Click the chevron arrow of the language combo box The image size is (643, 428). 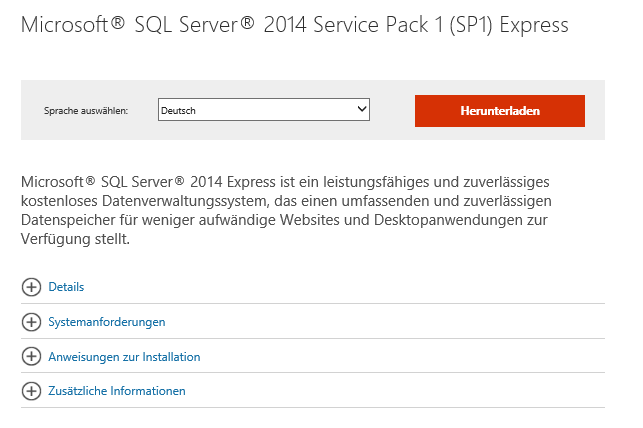(361, 110)
